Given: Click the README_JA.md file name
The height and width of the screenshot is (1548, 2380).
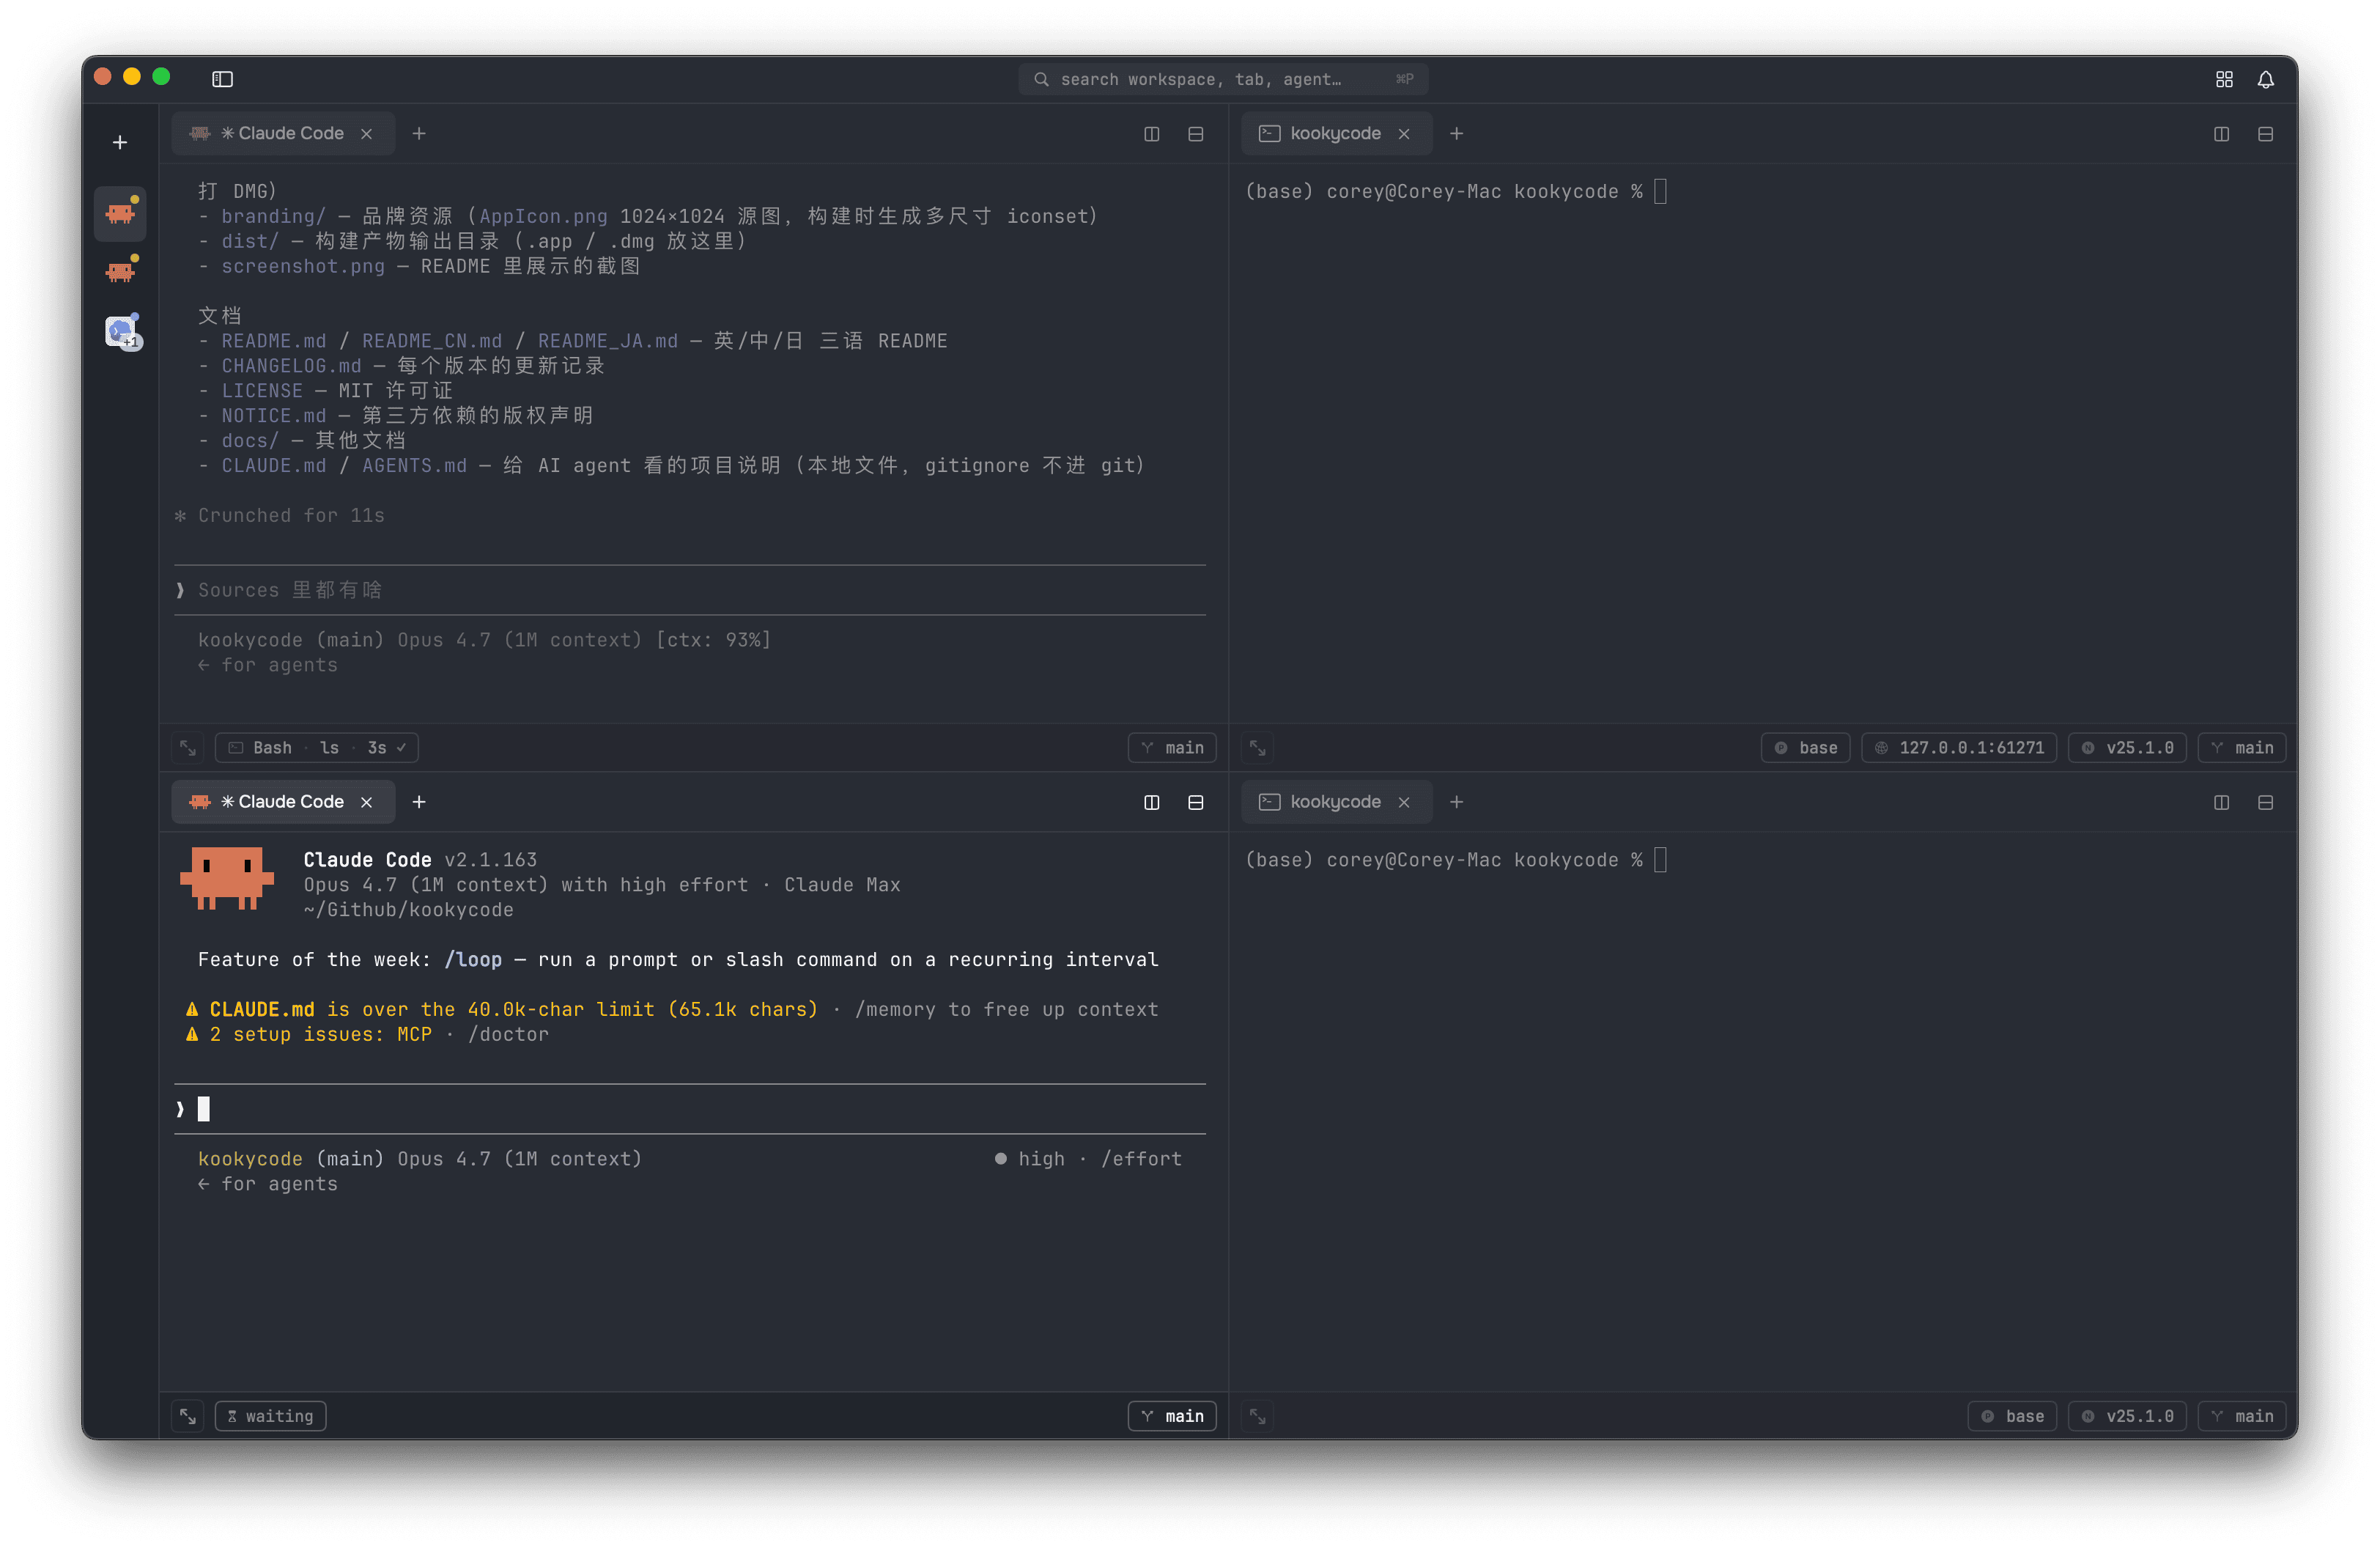Looking at the screenshot, I should [x=608, y=341].
